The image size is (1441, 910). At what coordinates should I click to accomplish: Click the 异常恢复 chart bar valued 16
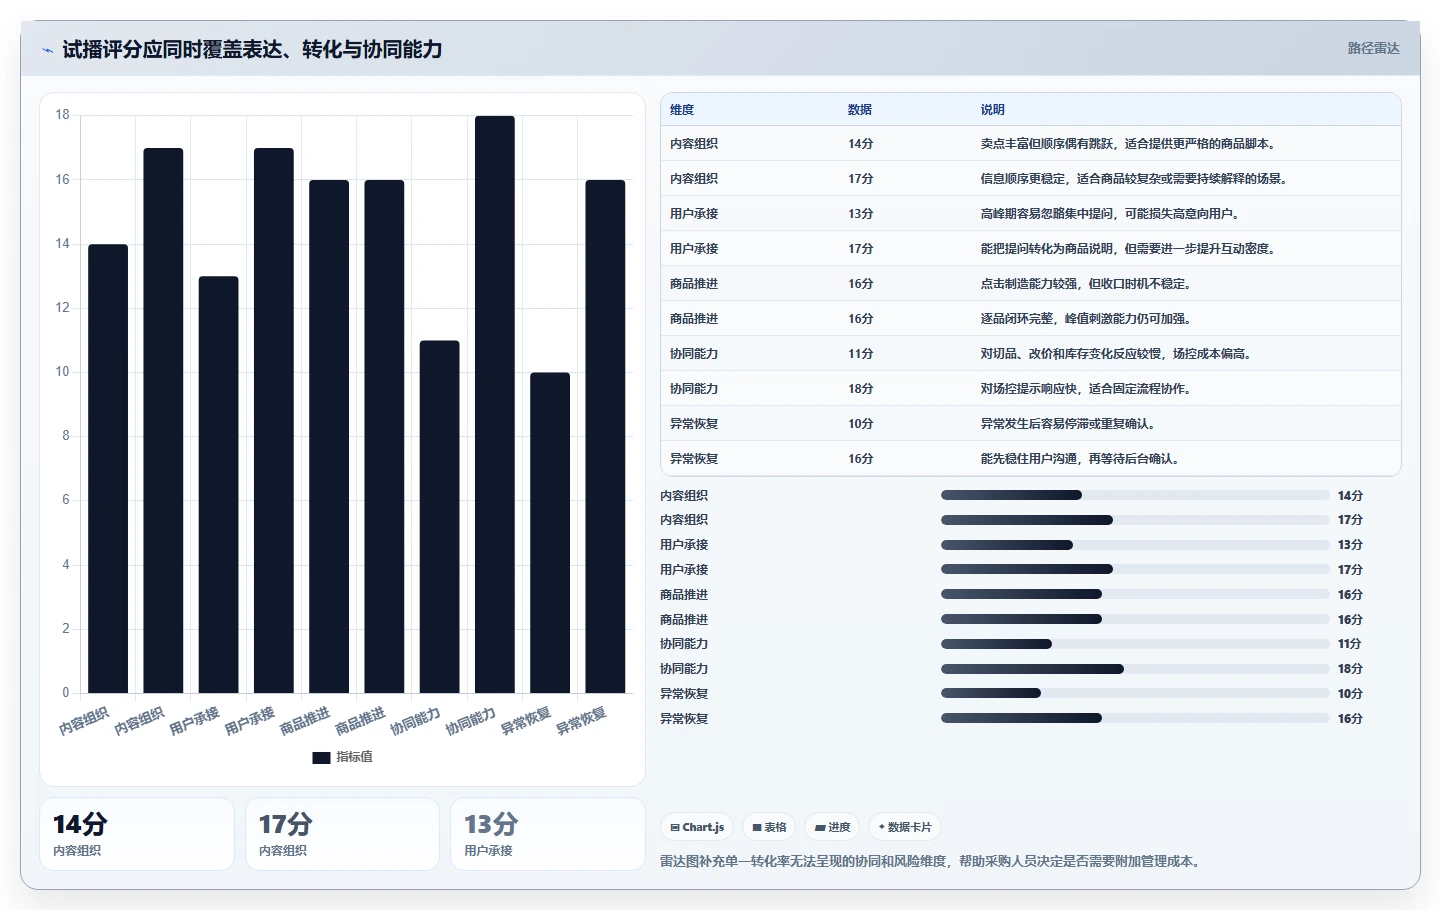click(605, 437)
